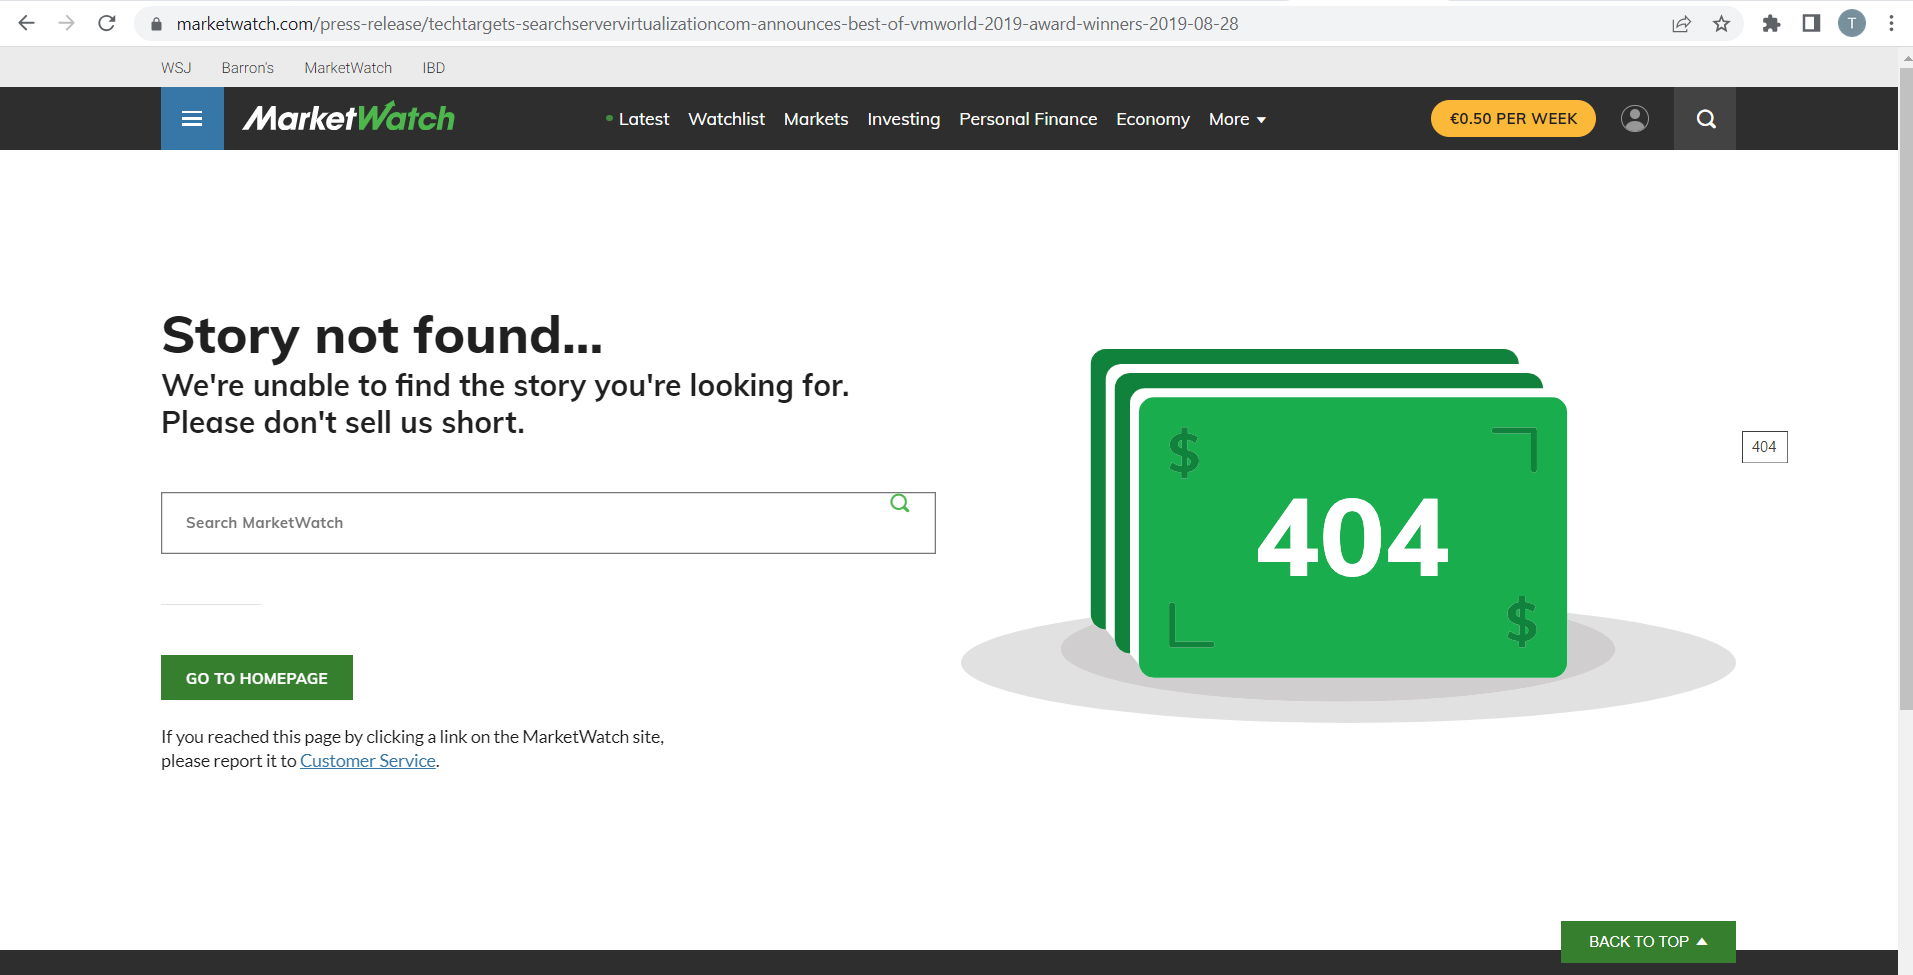Viewport: 1913px width, 975px height.
Task: Expand the More dropdown menu
Action: pos(1237,119)
